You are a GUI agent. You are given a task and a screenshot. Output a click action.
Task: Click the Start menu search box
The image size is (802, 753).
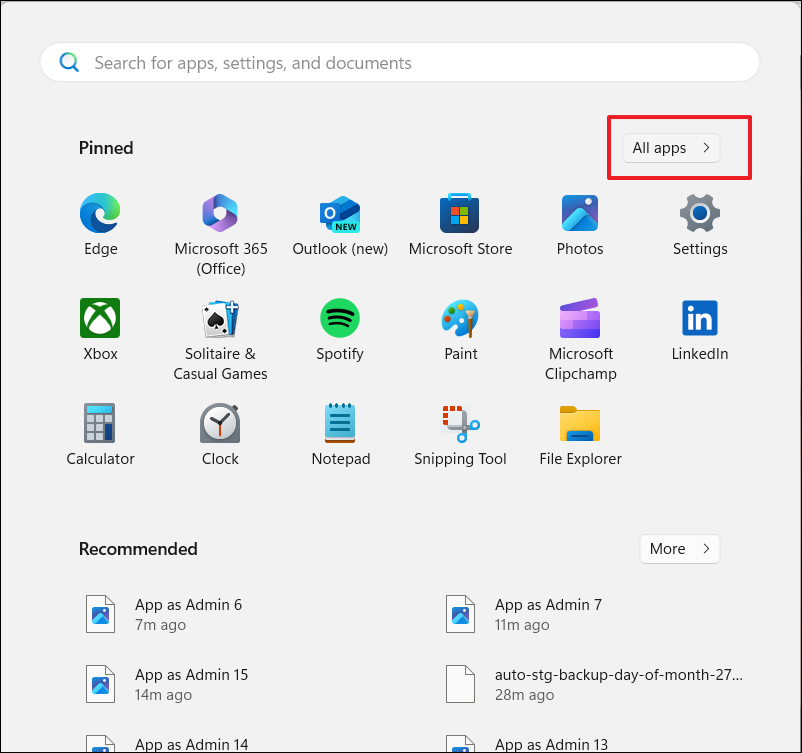click(400, 63)
